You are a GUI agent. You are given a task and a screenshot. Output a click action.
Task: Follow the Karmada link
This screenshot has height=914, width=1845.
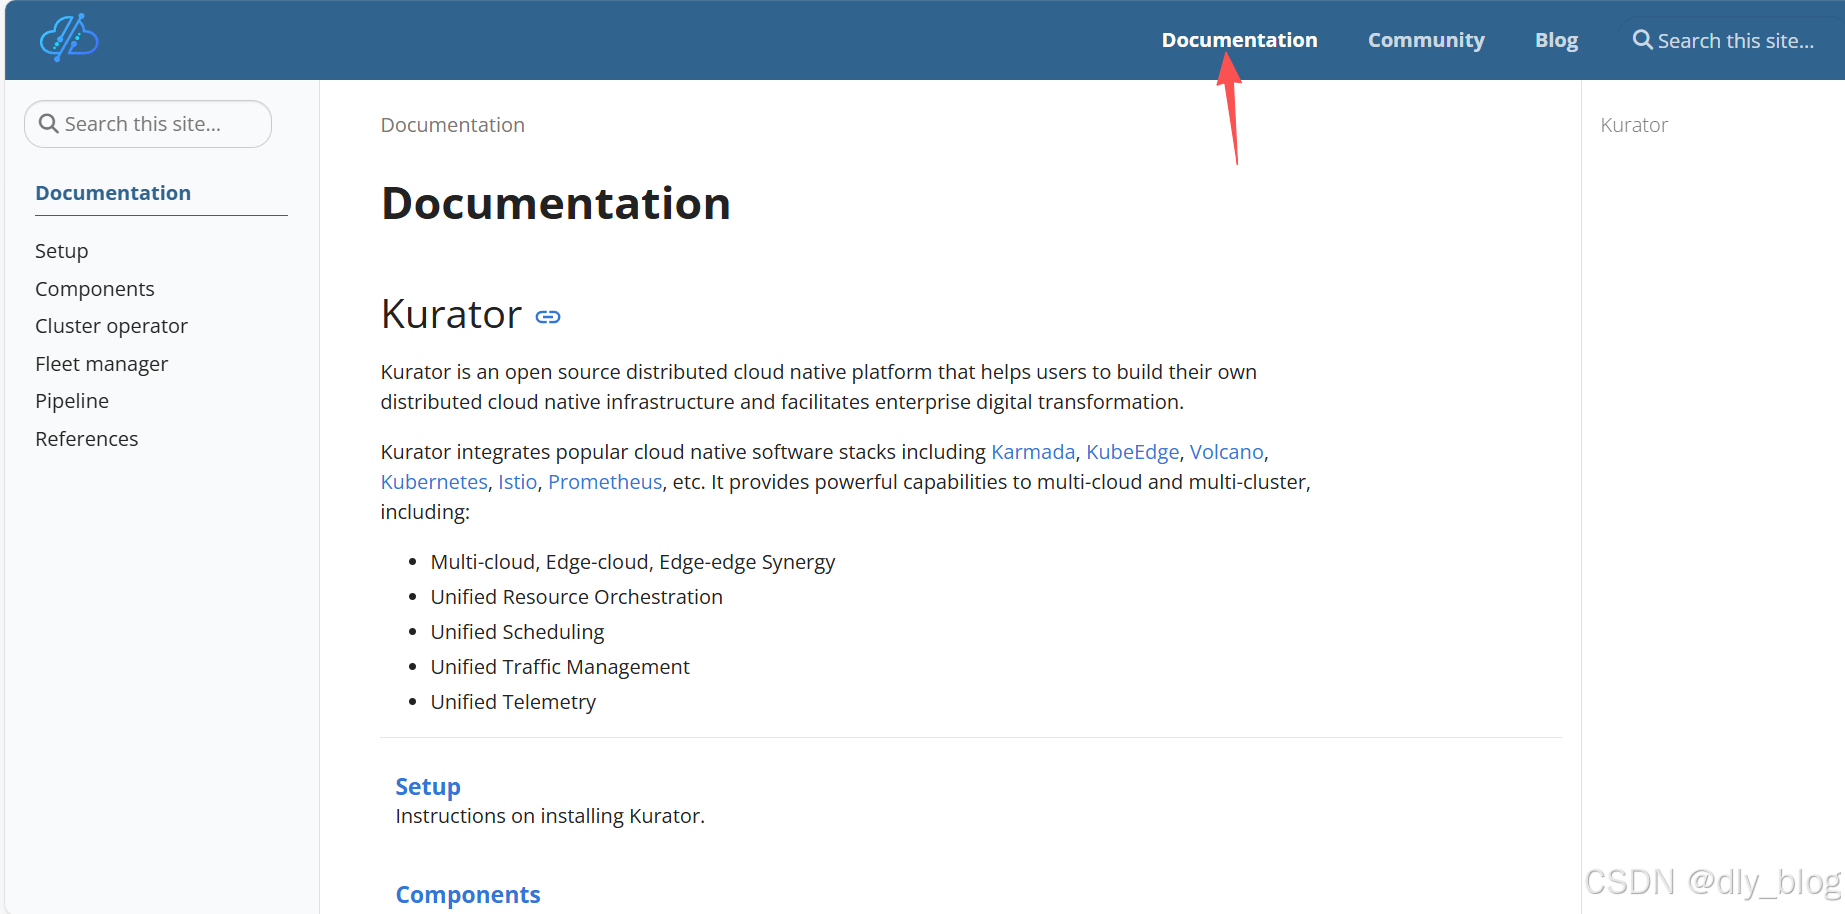(x=1033, y=452)
